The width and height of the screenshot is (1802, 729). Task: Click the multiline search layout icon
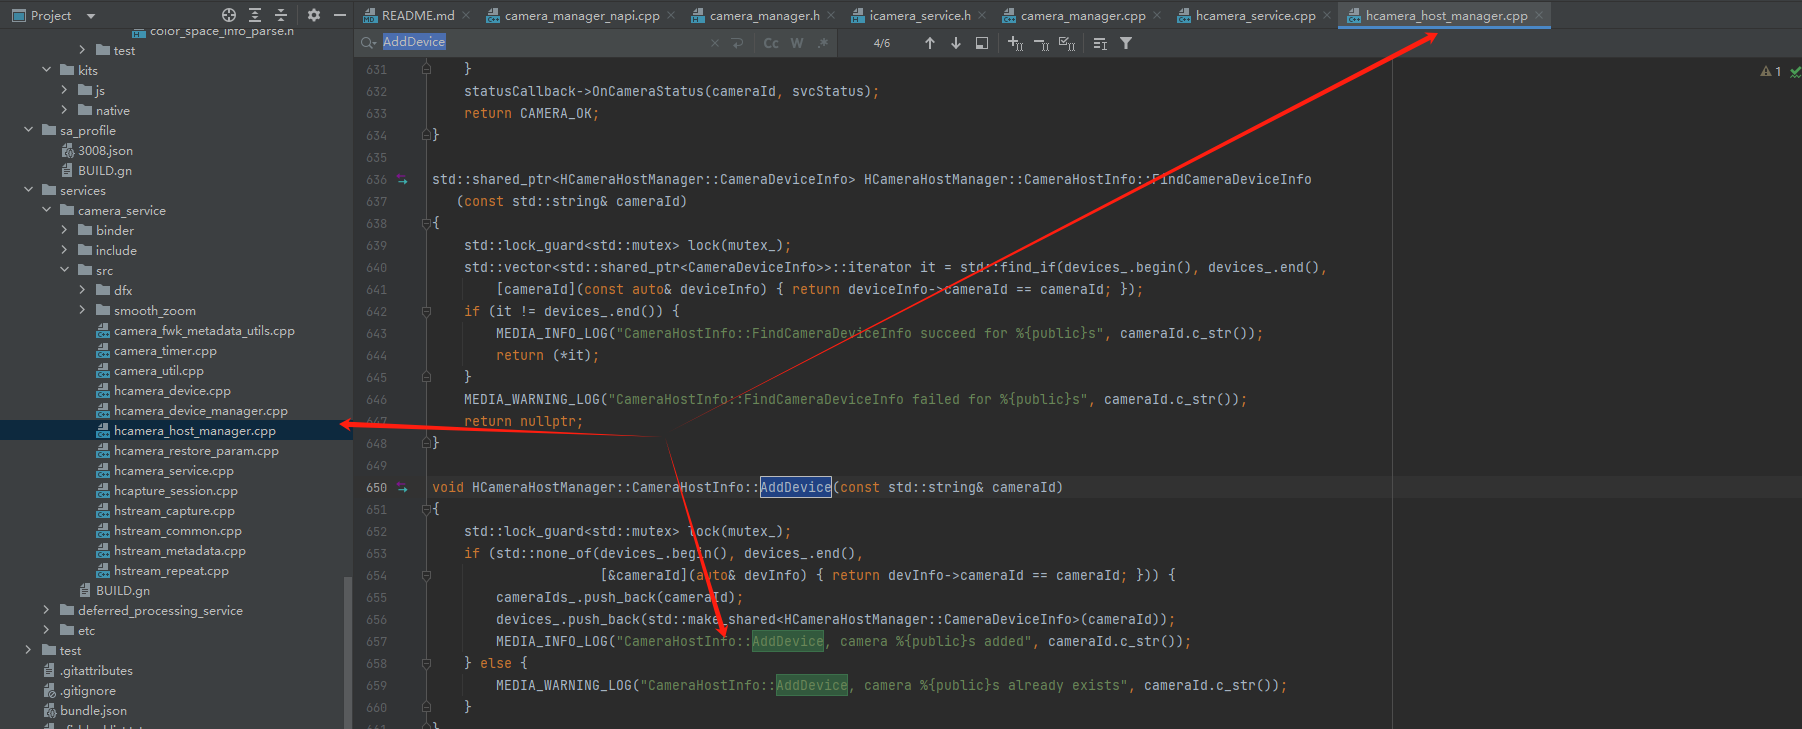tap(1100, 43)
